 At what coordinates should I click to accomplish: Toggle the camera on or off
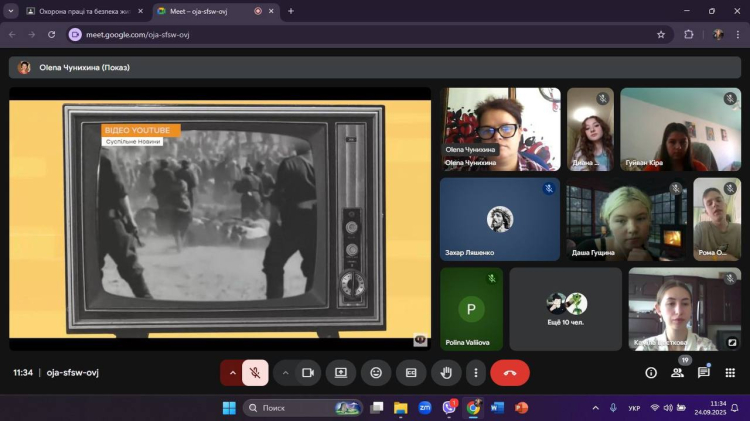[x=308, y=373]
